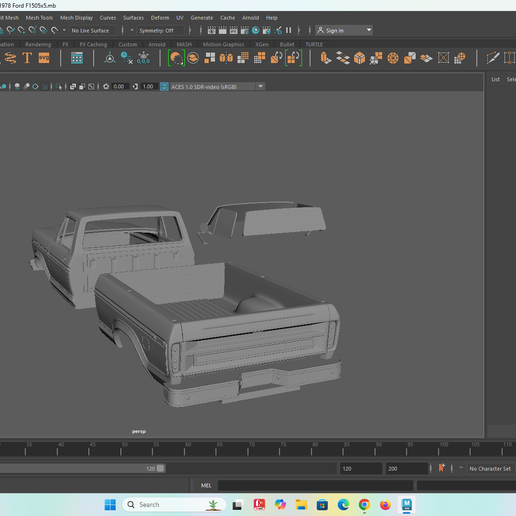Expand the Sign In dropdown arrow
The height and width of the screenshot is (516, 516).
pyautogui.click(x=369, y=30)
